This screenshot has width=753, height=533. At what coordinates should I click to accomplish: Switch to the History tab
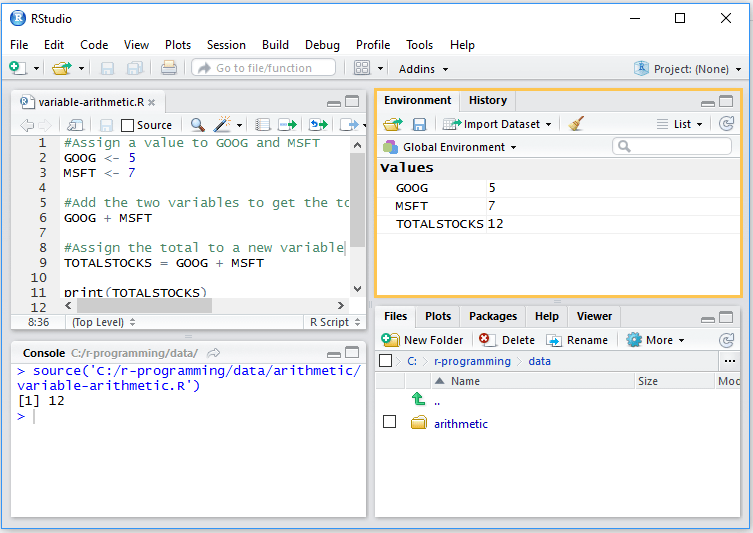click(487, 100)
